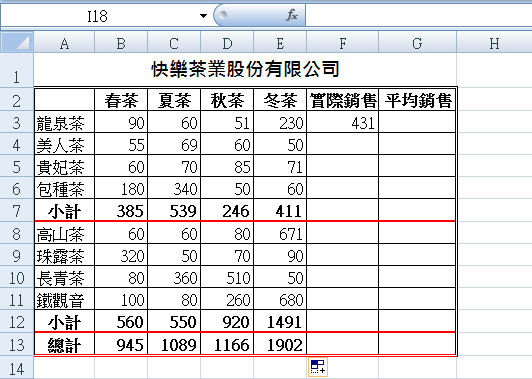Click the subtotal 411 cell
Image resolution: width=532 pixels, height=379 pixels.
280,210
